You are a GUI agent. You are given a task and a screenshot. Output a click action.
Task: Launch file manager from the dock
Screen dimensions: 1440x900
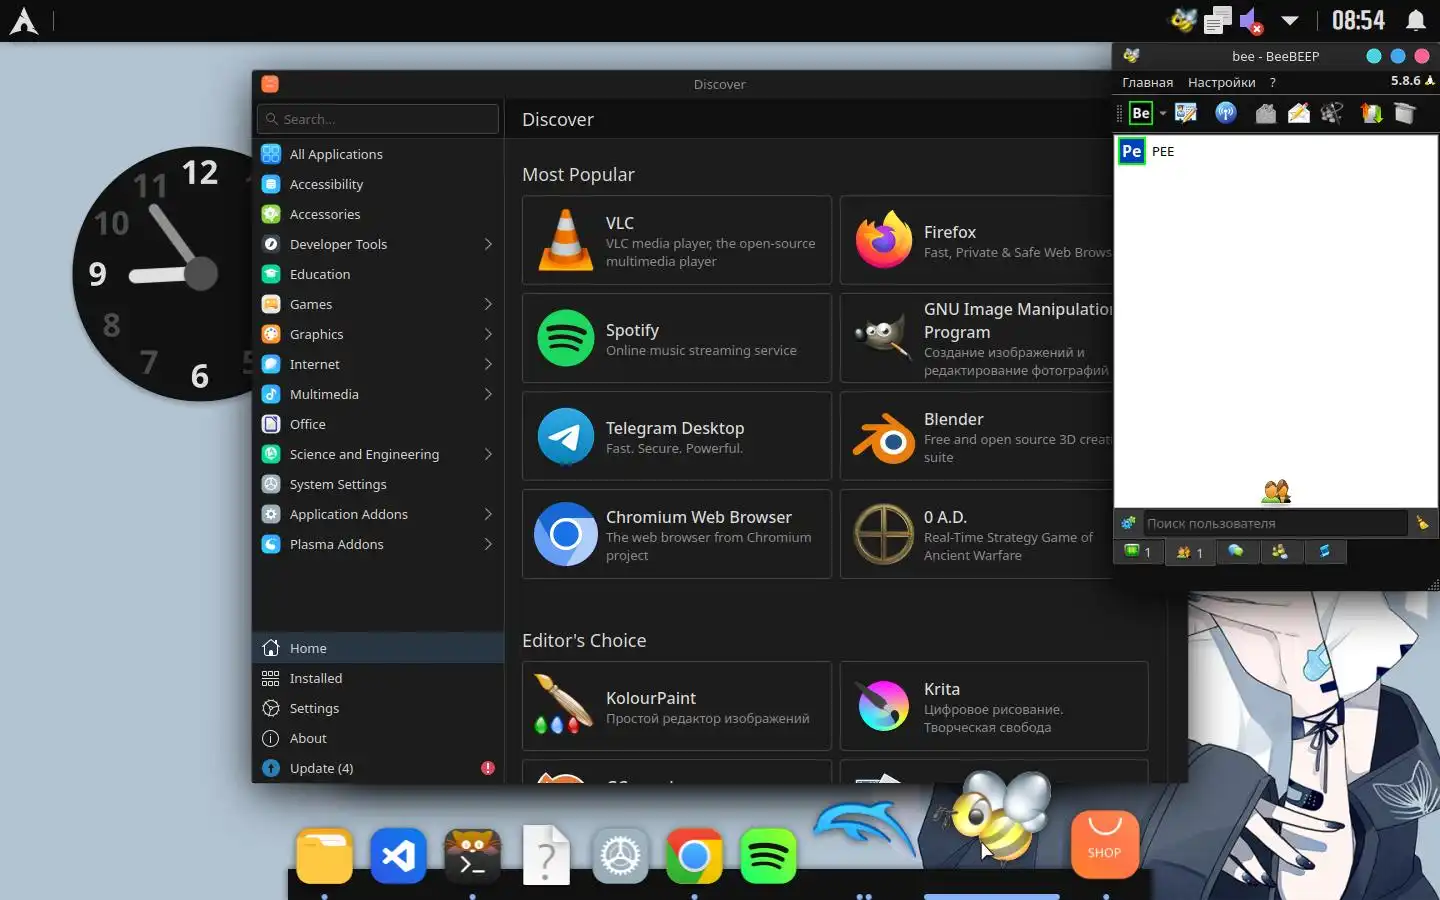[324, 856]
